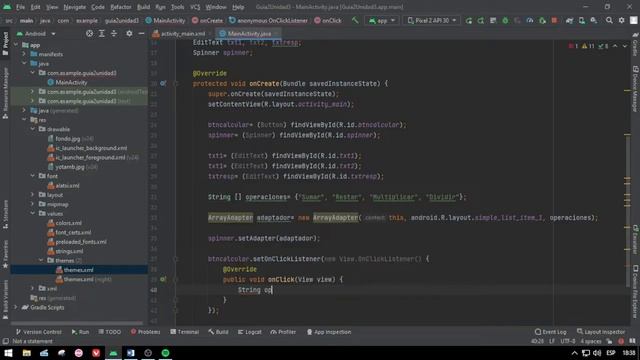Click the Profile app icon in toolbar
The width and height of the screenshot is (640, 360).
pos(529,20)
